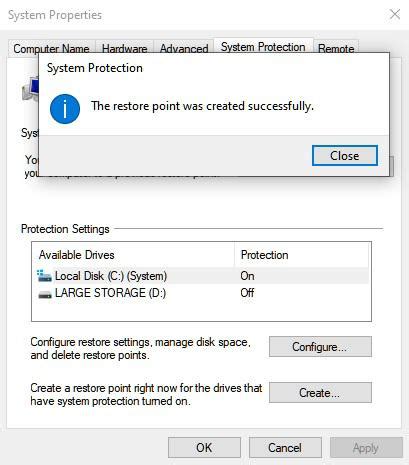Screen dimensions: 409x465
Task: Close the System Properties window with X
Action: [395, 14]
